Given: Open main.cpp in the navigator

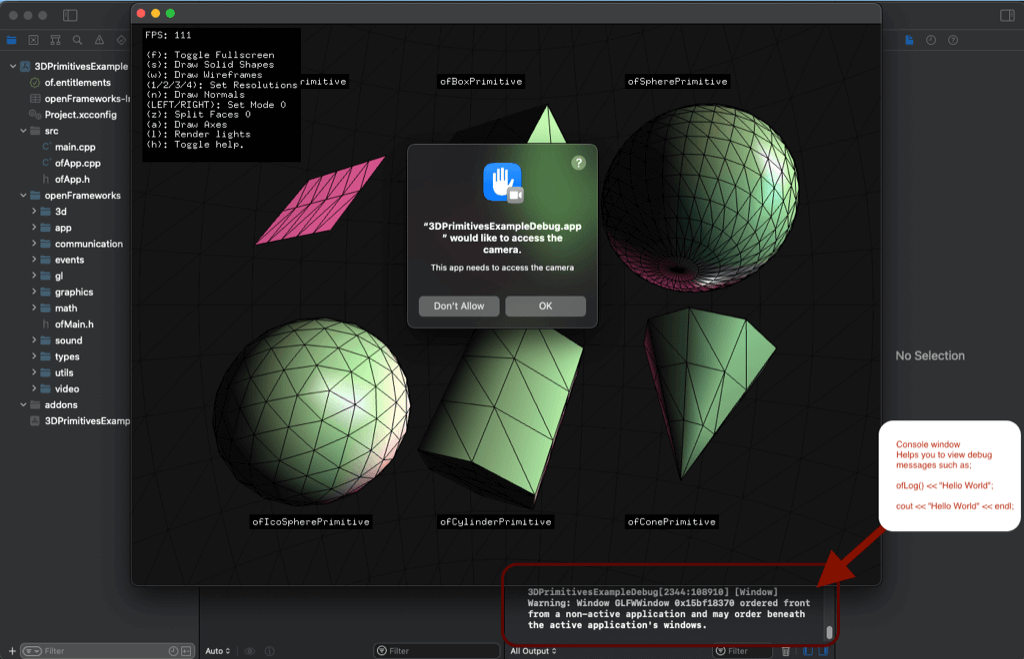Looking at the screenshot, I should (x=74, y=147).
